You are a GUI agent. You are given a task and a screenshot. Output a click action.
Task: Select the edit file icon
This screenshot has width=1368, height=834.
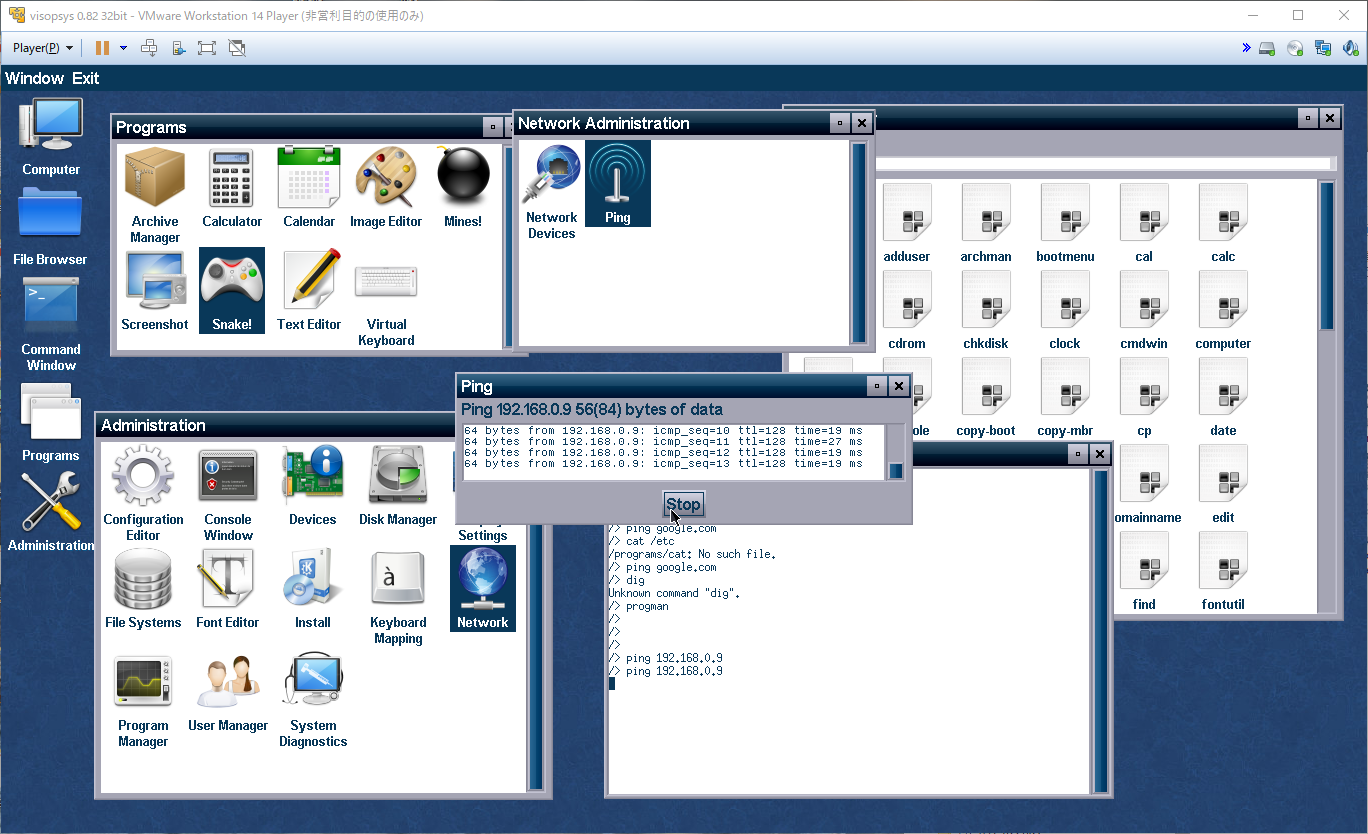[x=1223, y=484]
